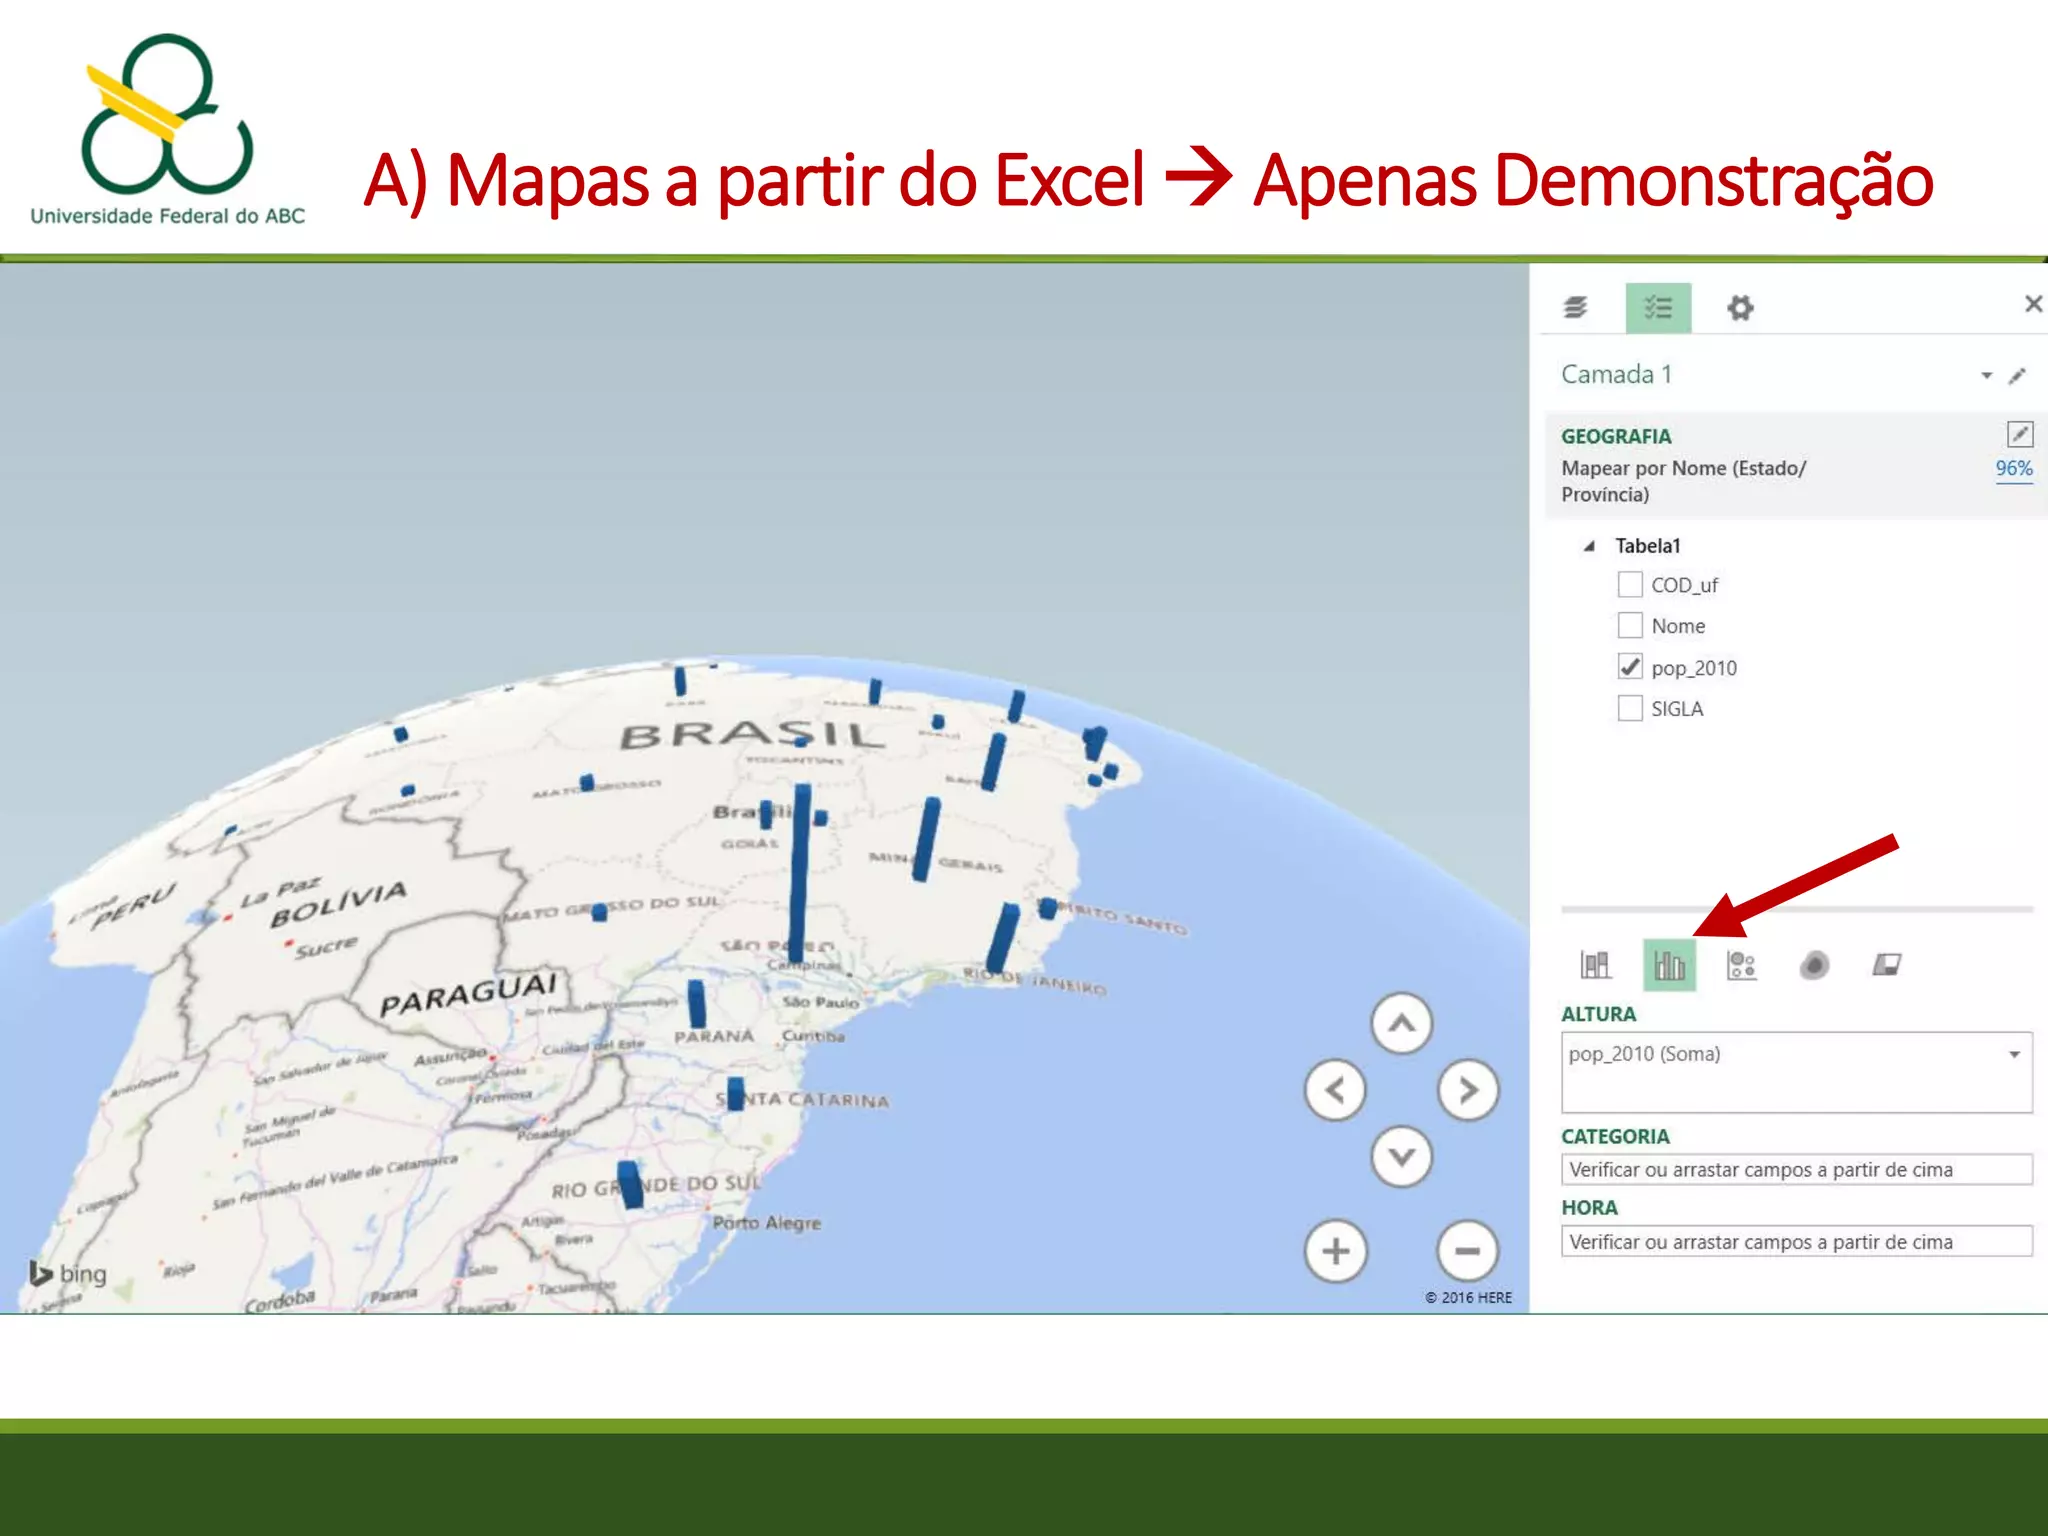Tilt the map down
The height and width of the screenshot is (1536, 2048).
(x=1402, y=1157)
